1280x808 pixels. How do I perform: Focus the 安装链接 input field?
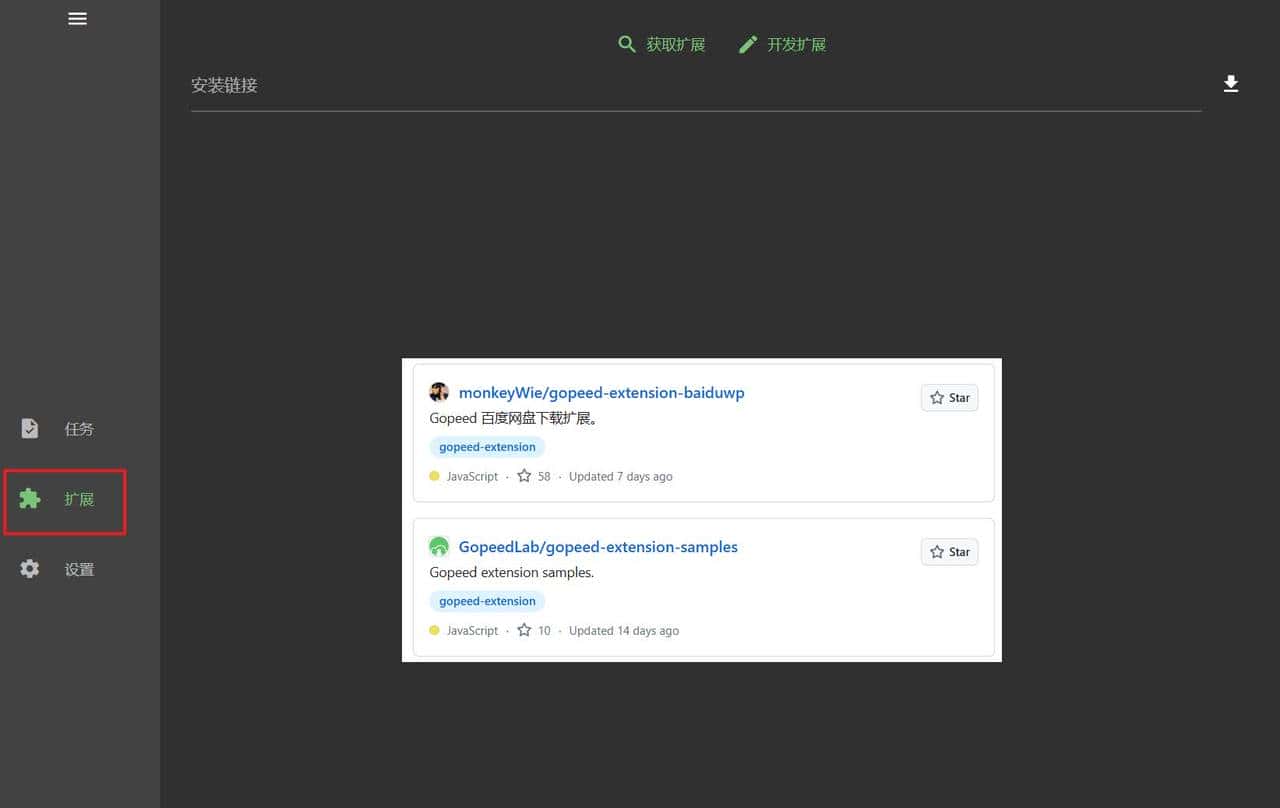pos(696,86)
